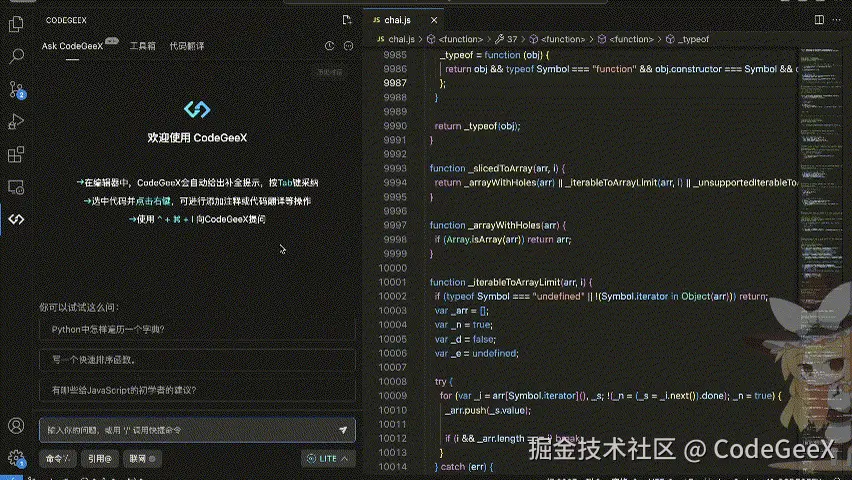Open third <function> breadcrumb segment
The width and height of the screenshot is (852, 480).
pyautogui.click(x=626, y=39)
